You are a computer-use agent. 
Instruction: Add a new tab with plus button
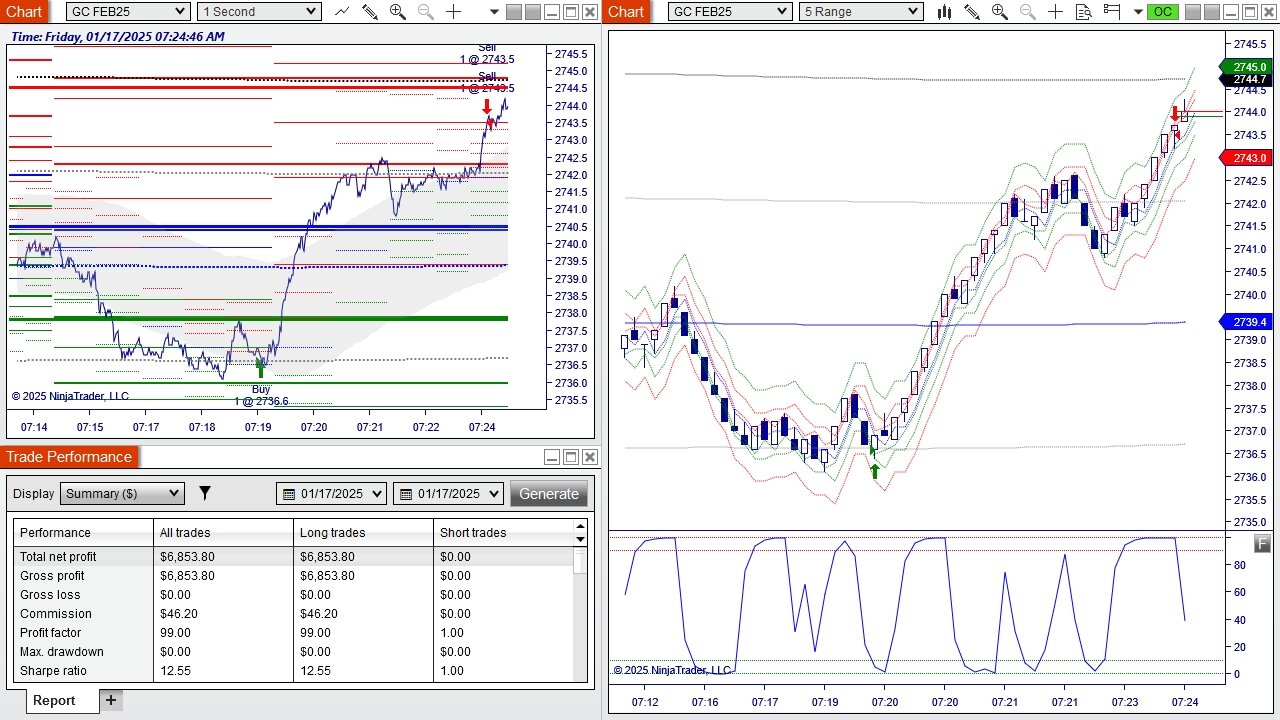coord(111,700)
